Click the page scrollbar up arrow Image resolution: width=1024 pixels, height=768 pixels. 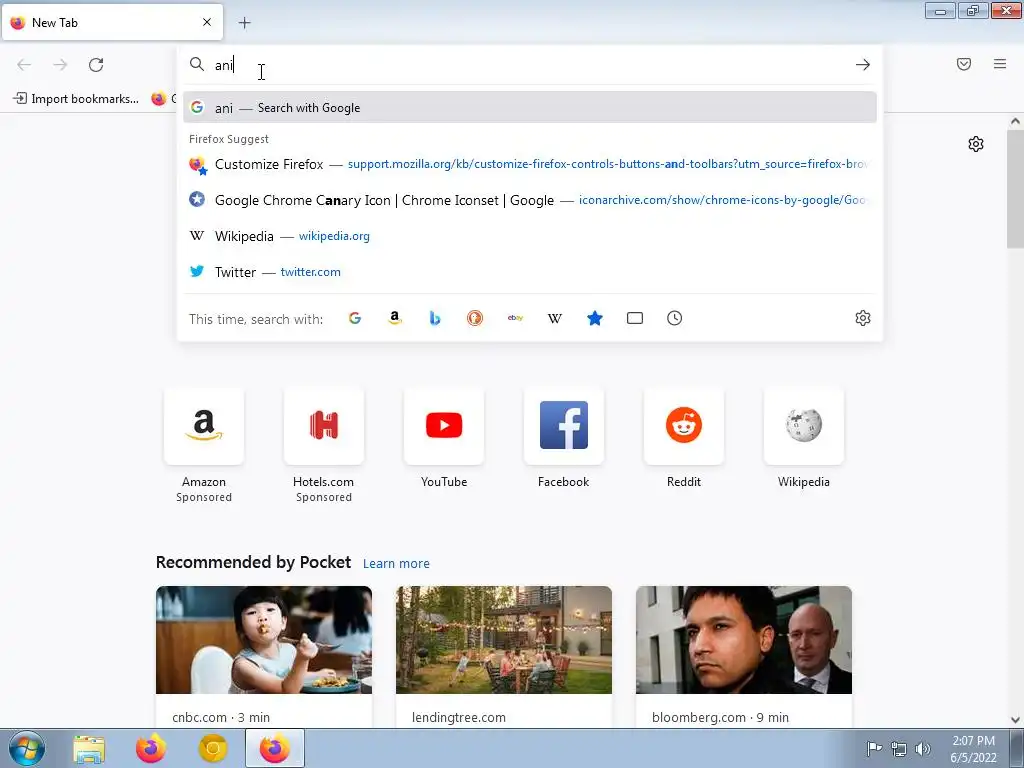1015,121
